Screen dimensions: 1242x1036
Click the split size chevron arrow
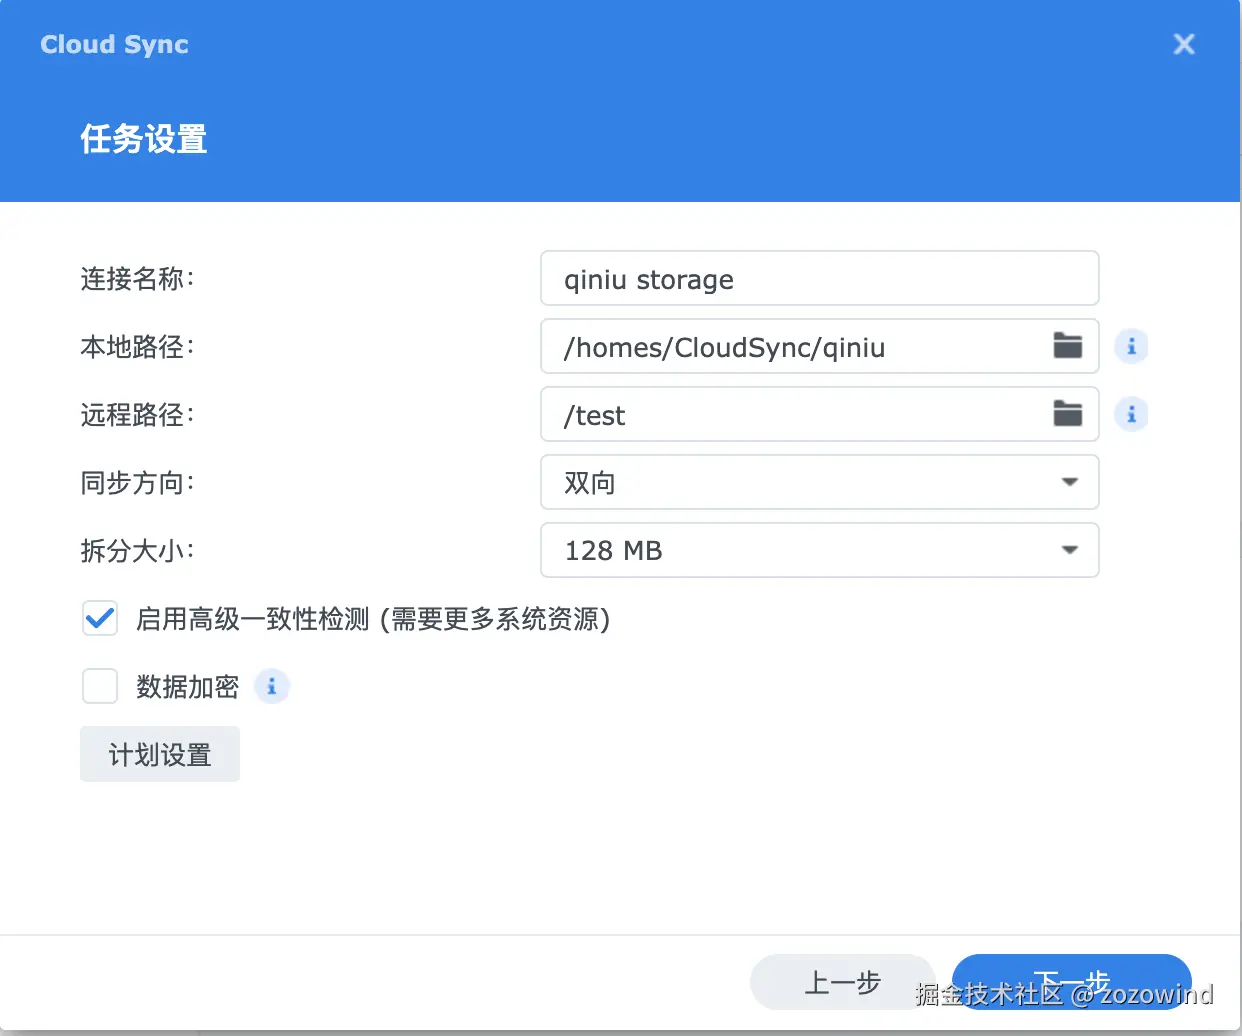click(1070, 550)
